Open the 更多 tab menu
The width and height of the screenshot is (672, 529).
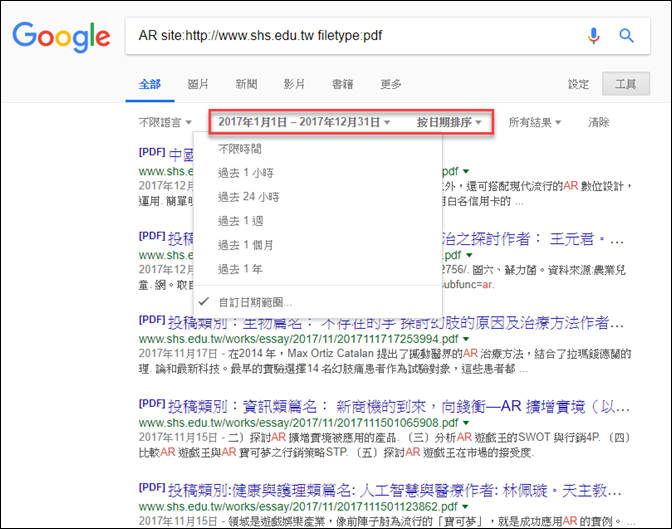391,84
